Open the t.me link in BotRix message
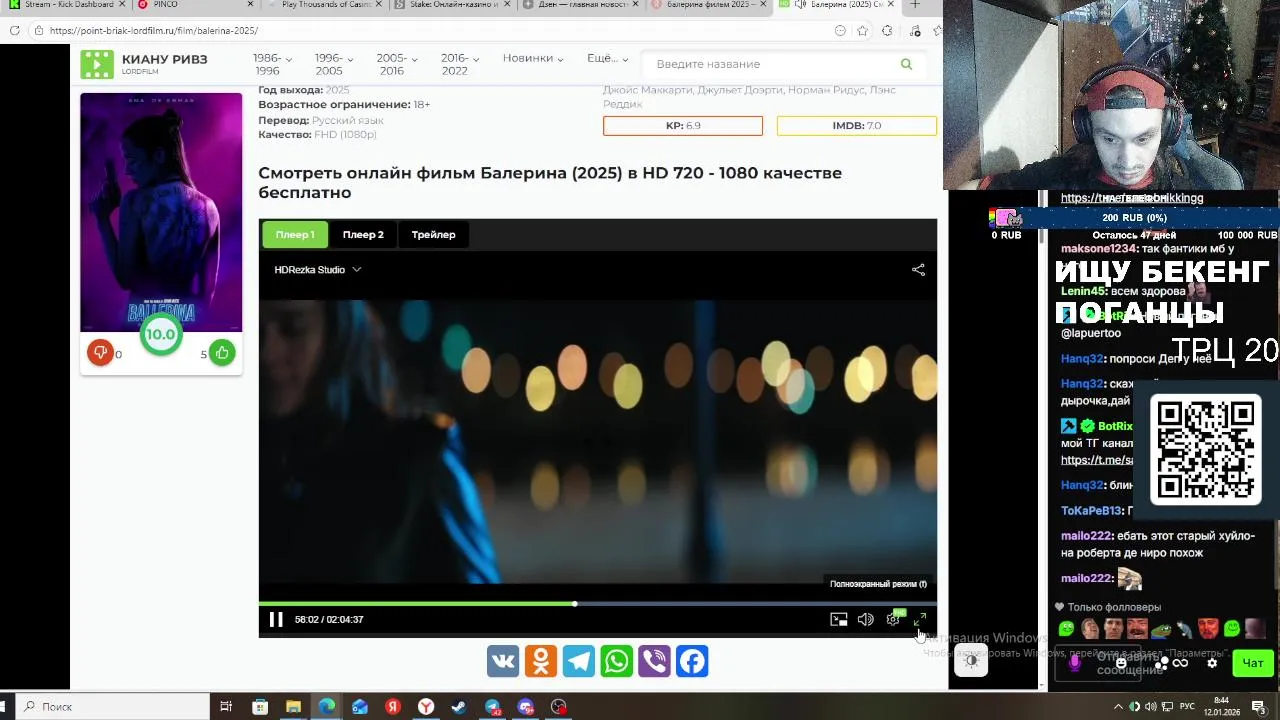The width and height of the screenshot is (1280, 720). tap(1097, 460)
